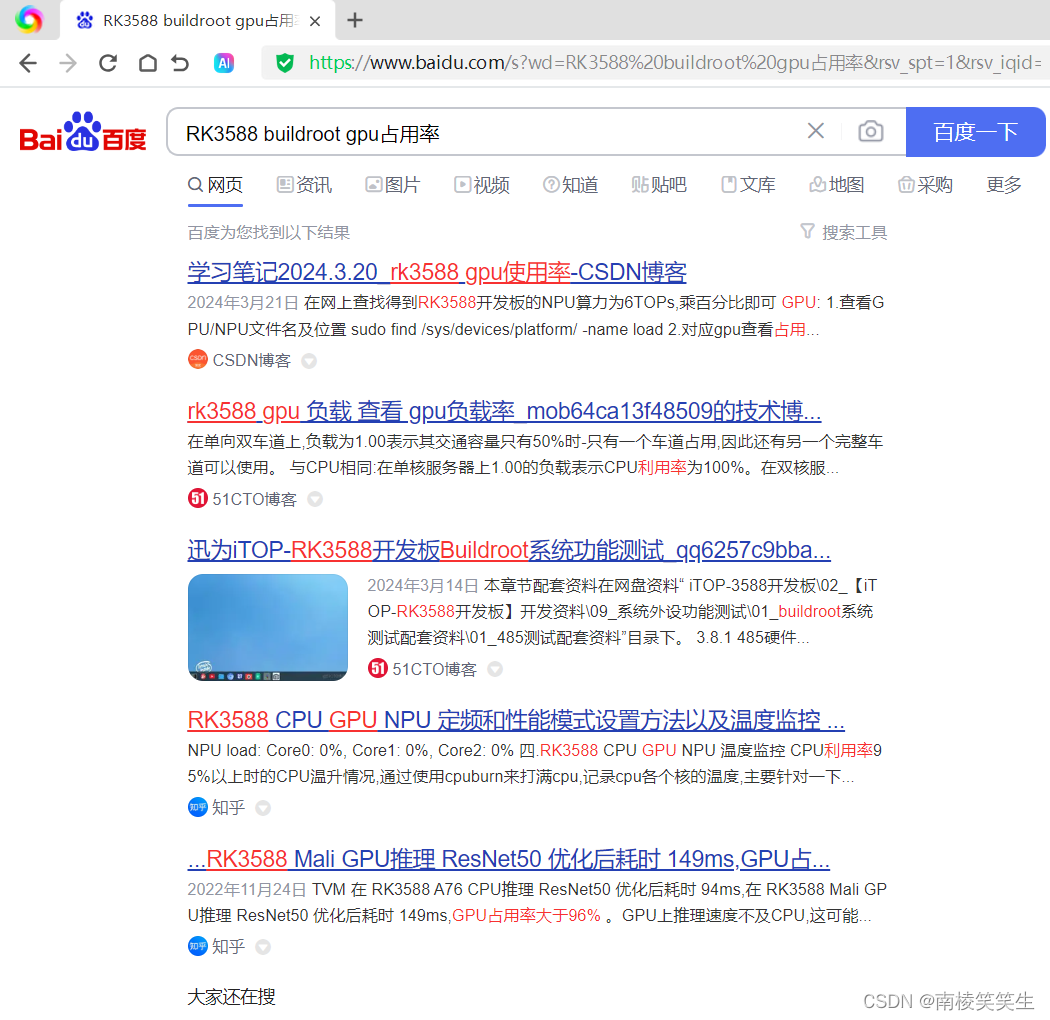This screenshot has height=1020, width=1050.
Task: Open a new browser tab with plus button
Action: click(x=355, y=18)
